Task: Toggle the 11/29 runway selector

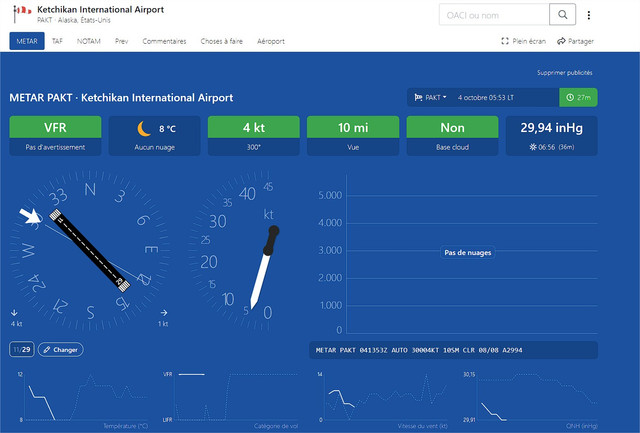Action: click(22, 350)
